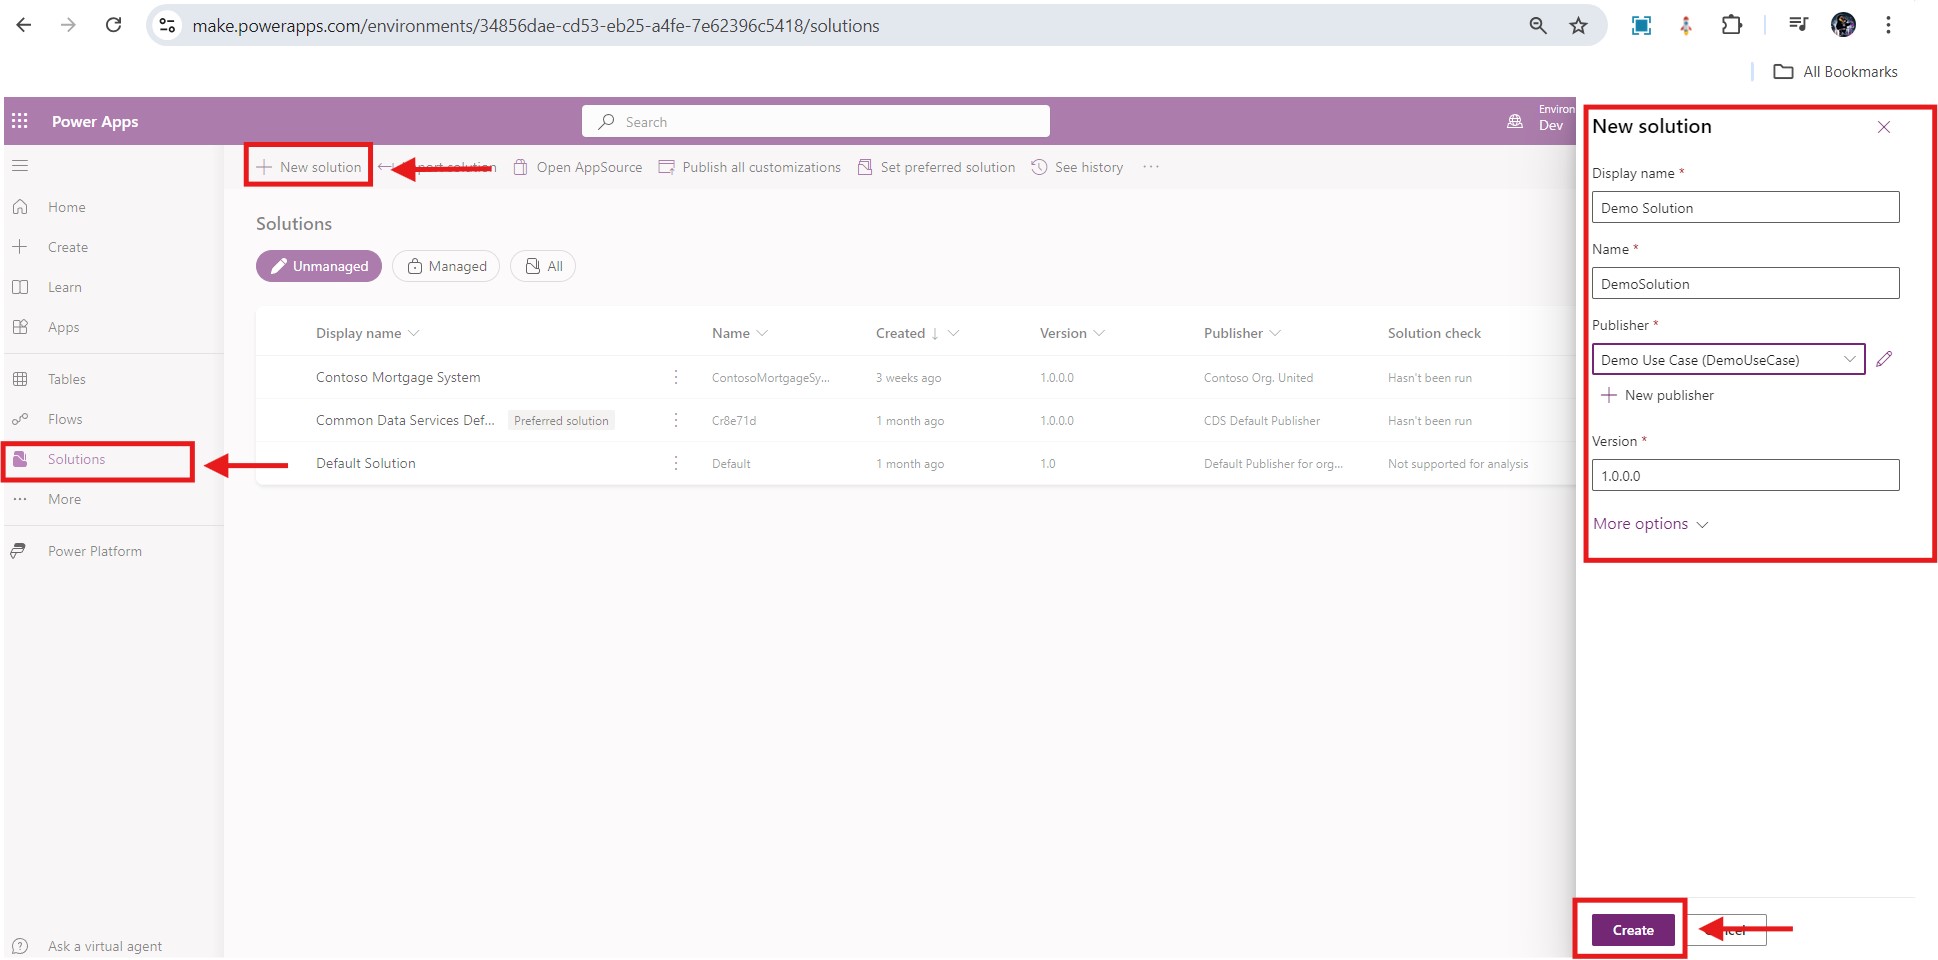Open the Created column sort dropdown
Image resolution: width=1938 pixels, height=960 pixels.
[953, 332]
